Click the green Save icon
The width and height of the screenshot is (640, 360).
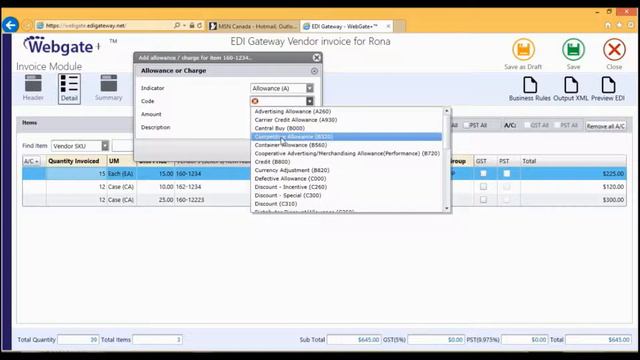[573, 50]
